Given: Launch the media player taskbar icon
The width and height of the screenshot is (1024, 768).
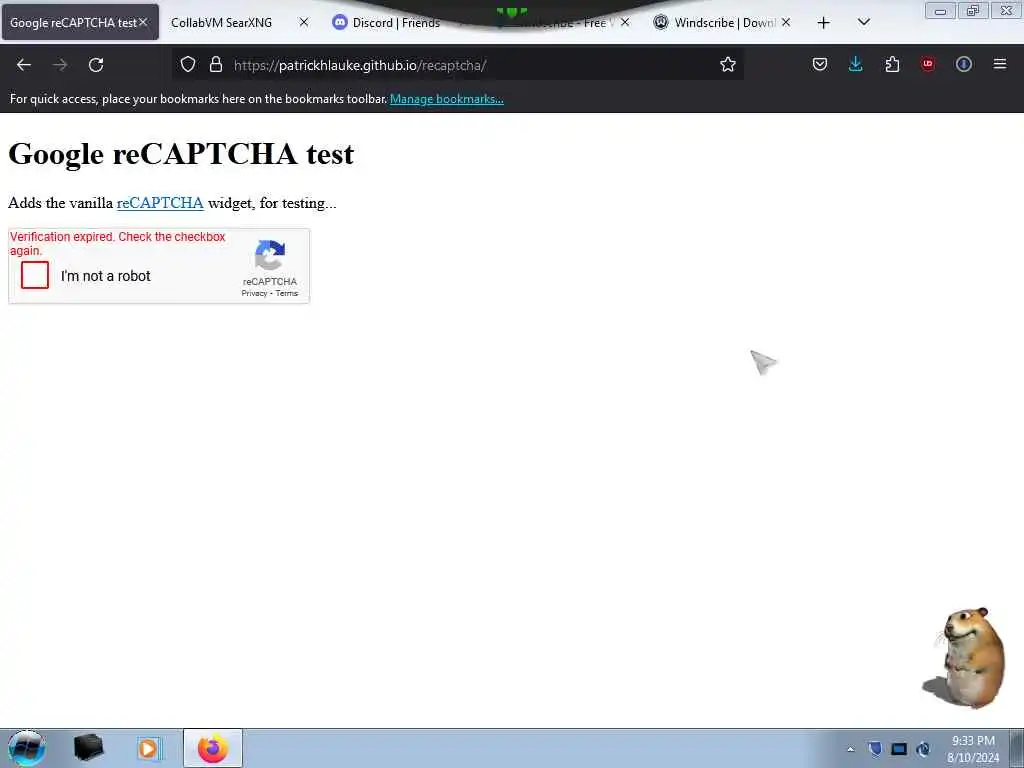Looking at the screenshot, I should [x=148, y=748].
